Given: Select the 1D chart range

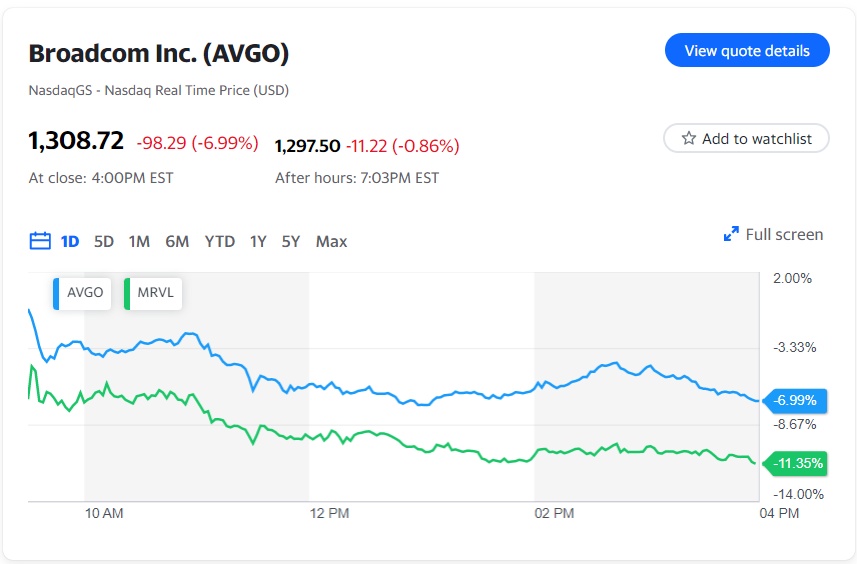Looking at the screenshot, I should pos(70,241).
